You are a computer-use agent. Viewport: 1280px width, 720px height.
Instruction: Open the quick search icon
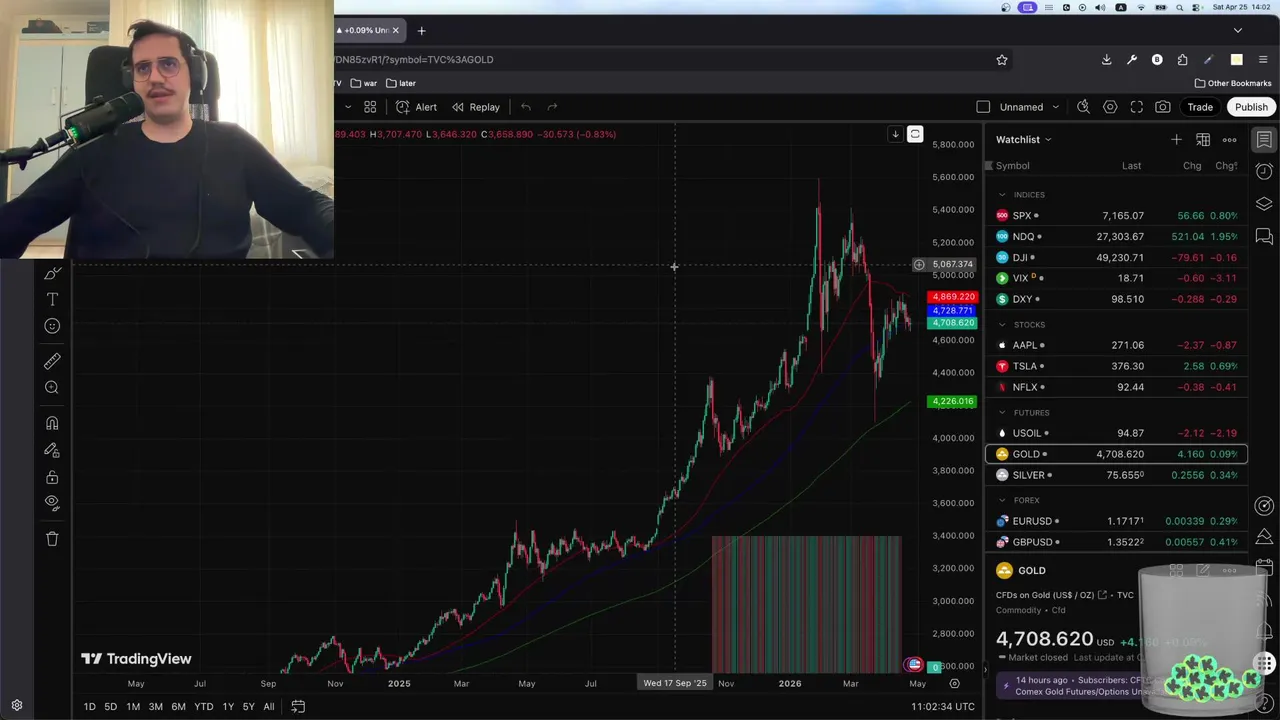pos(1083,107)
